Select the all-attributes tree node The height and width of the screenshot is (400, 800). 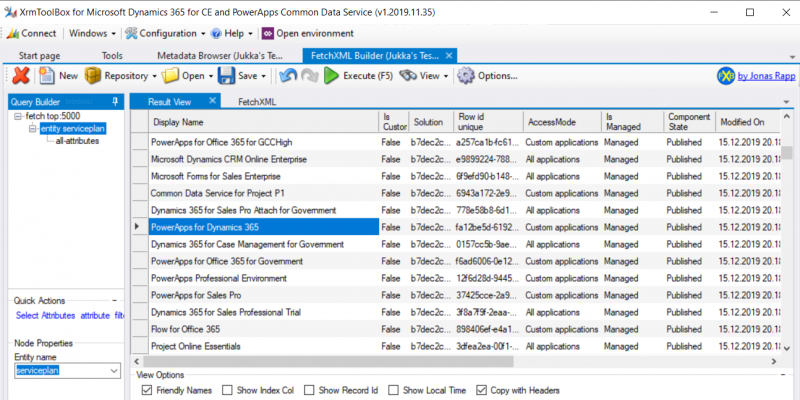point(77,141)
